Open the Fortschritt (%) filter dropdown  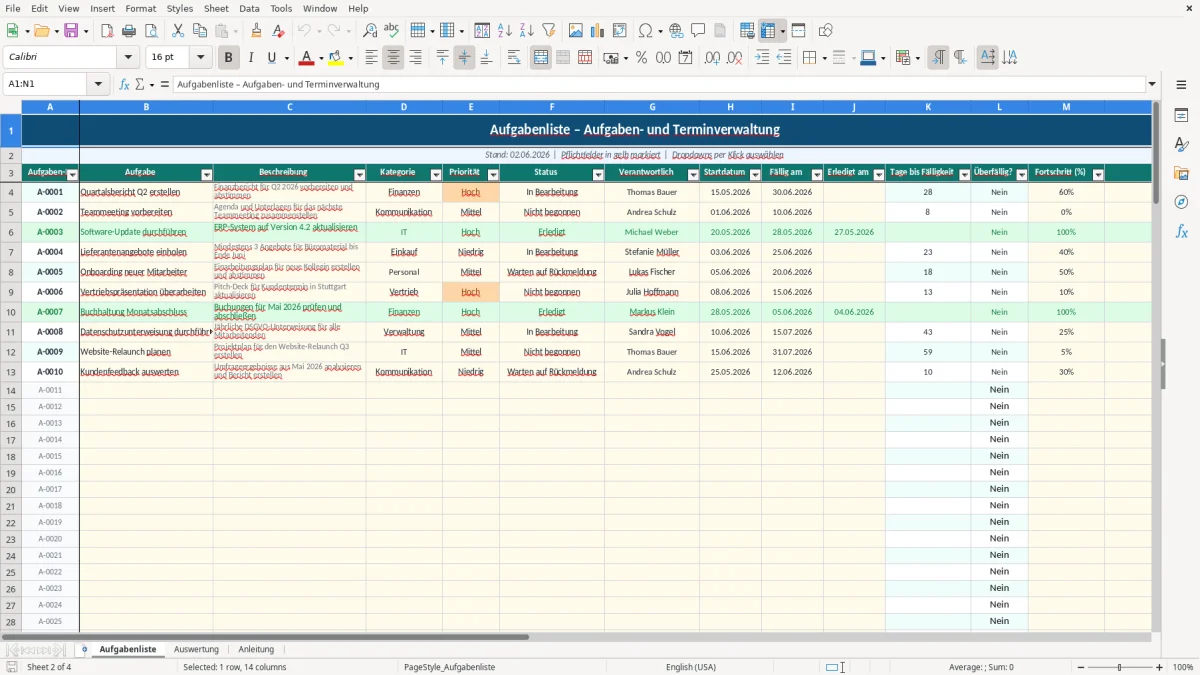[x=1098, y=174]
